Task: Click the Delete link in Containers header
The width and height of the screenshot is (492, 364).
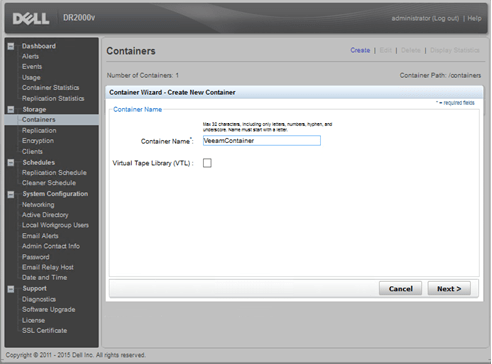Action: (411, 50)
